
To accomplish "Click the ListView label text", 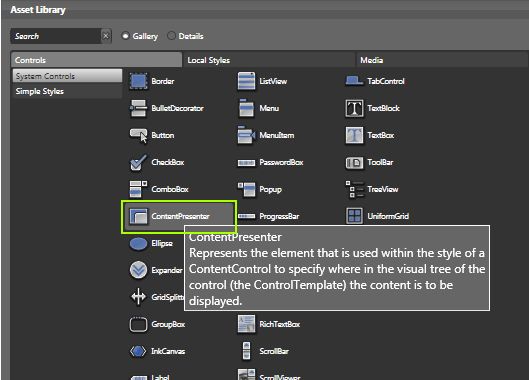I will (273, 81).
